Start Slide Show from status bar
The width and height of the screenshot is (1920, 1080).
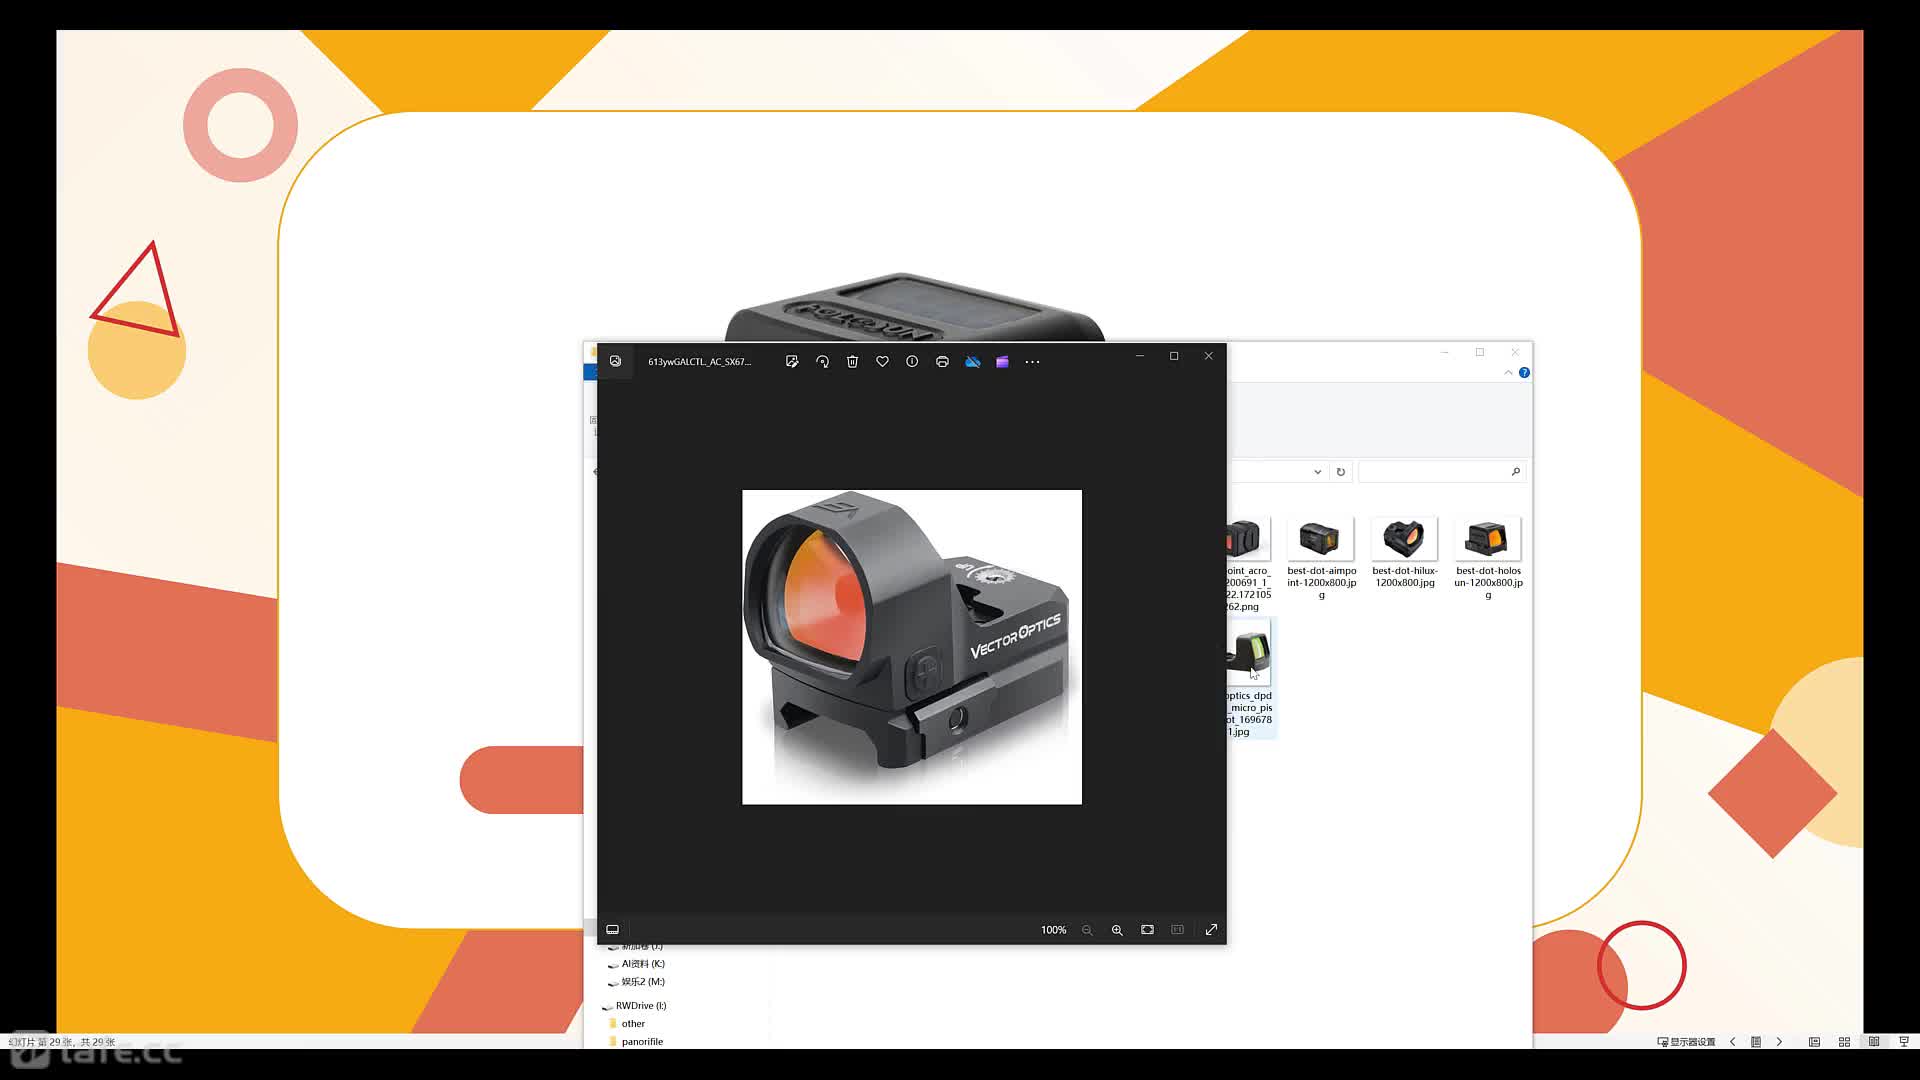[x=1904, y=1042]
